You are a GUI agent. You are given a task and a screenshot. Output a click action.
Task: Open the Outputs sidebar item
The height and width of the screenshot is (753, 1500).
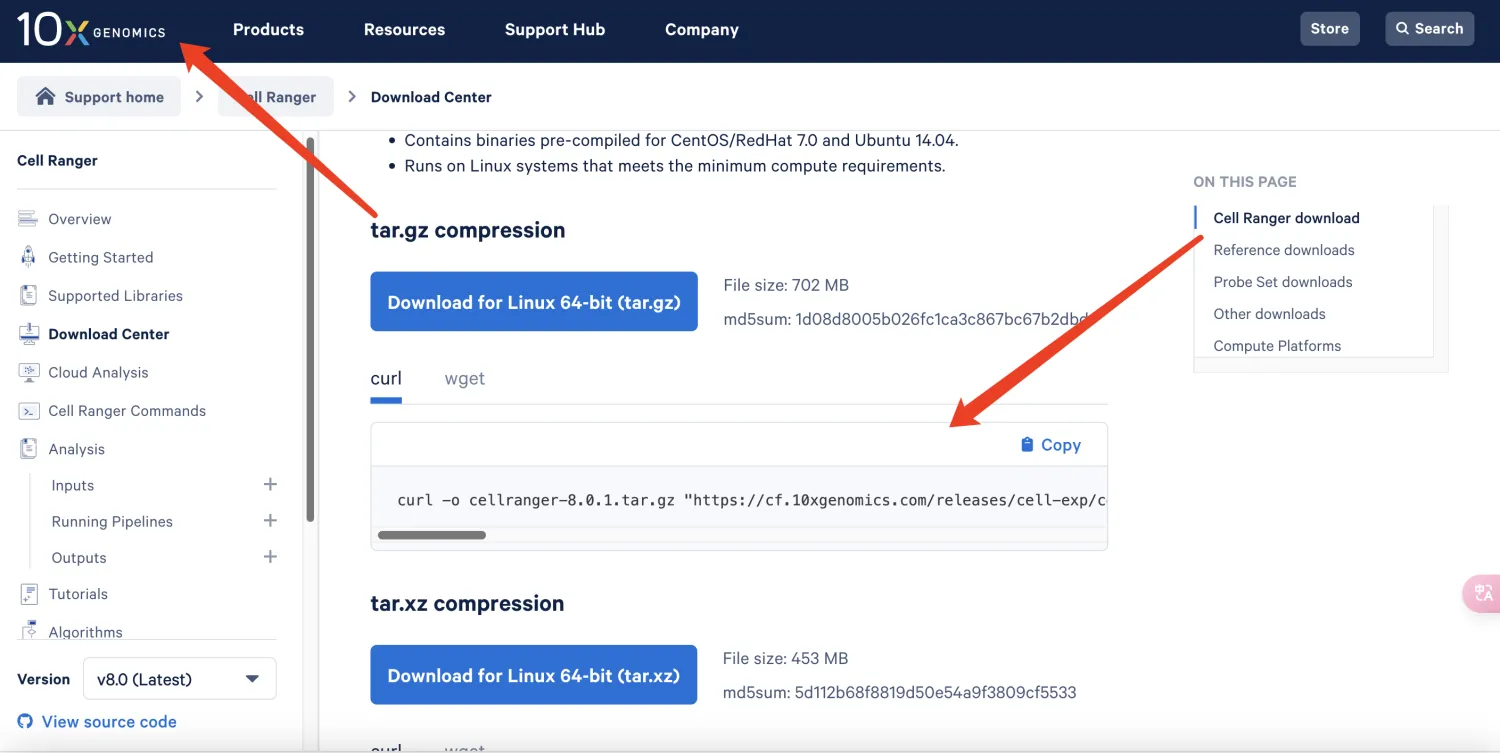click(79, 557)
